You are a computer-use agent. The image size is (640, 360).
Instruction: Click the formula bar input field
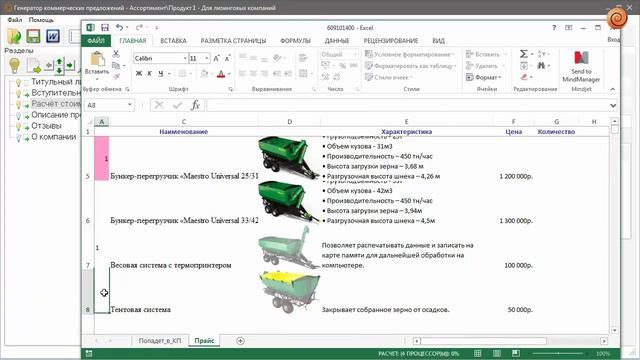[407, 105]
